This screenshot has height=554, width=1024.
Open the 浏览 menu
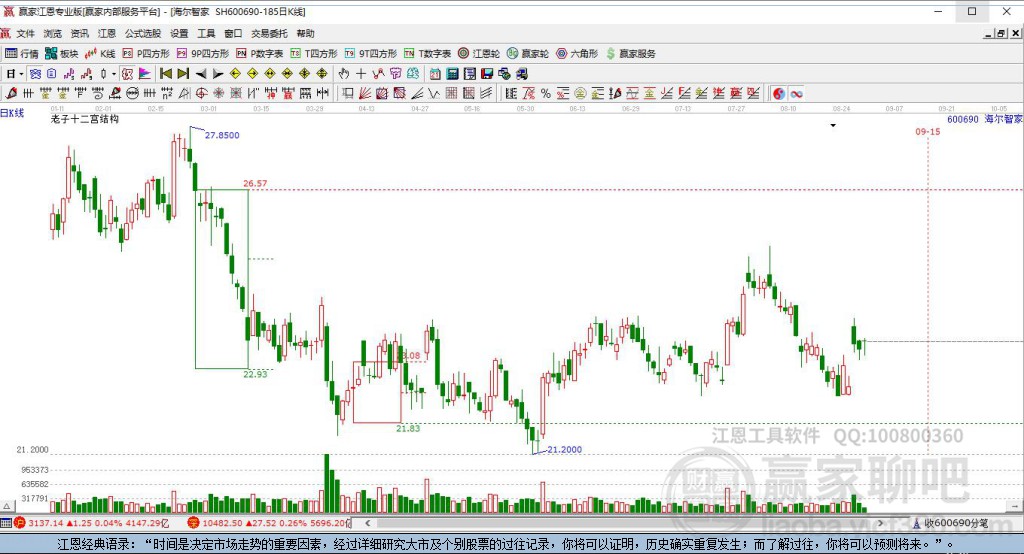coord(52,33)
